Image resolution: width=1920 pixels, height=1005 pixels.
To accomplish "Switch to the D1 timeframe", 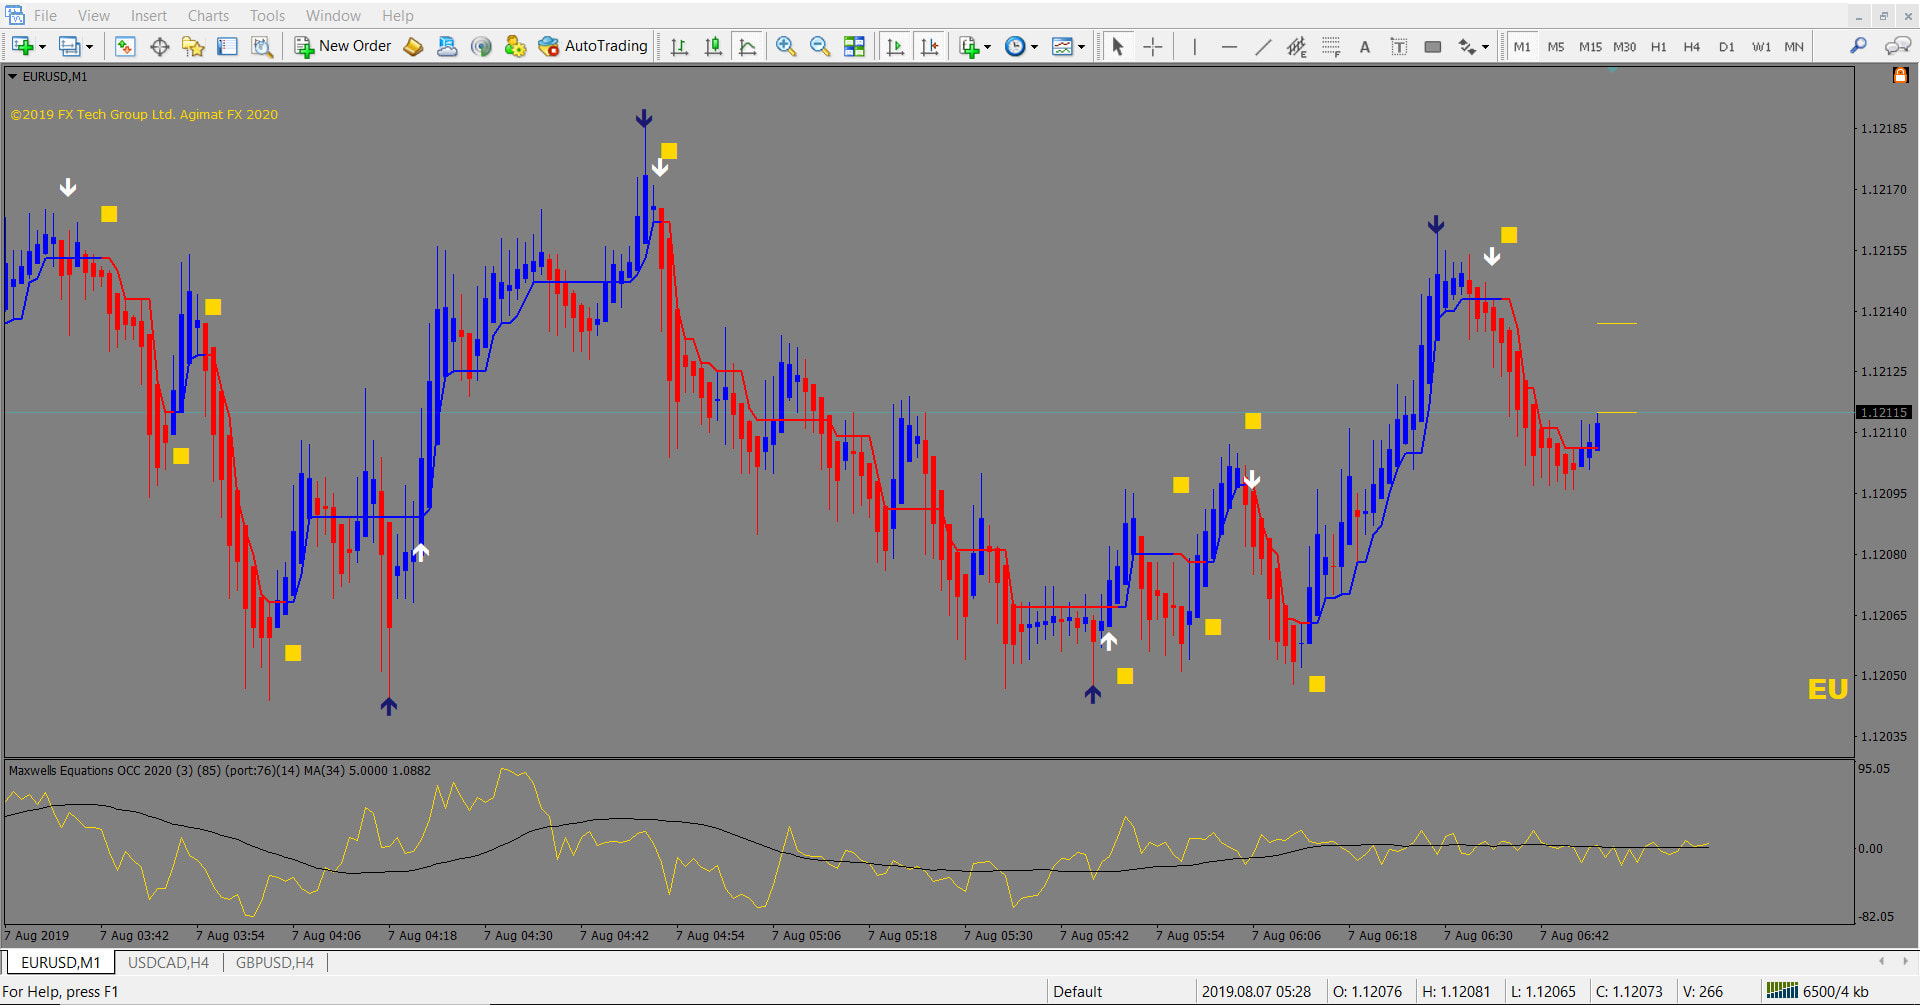I will (x=1726, y=46).
